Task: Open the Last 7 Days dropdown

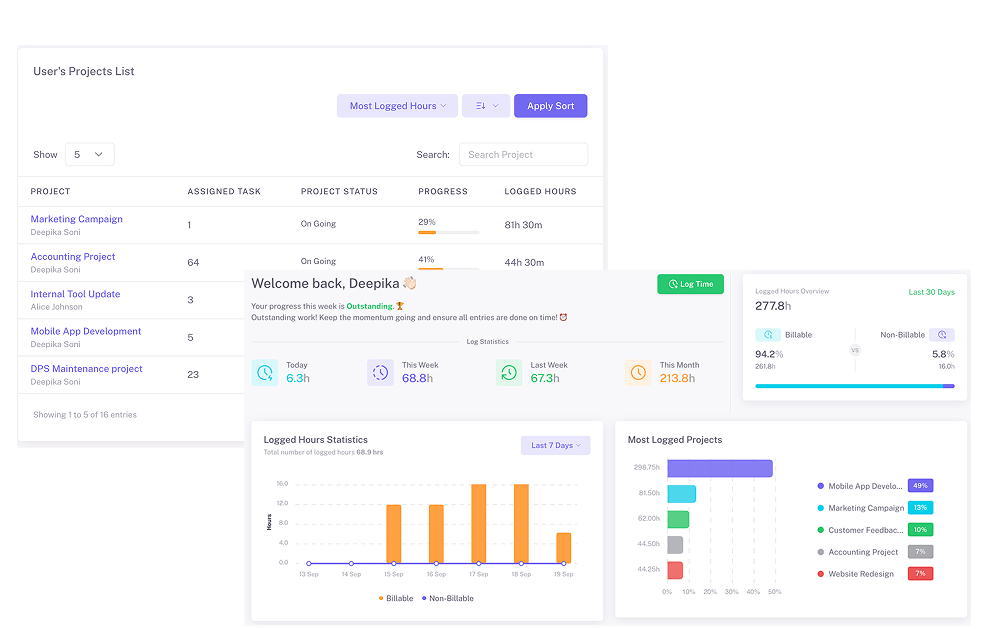Action: (x=555, y=445)
